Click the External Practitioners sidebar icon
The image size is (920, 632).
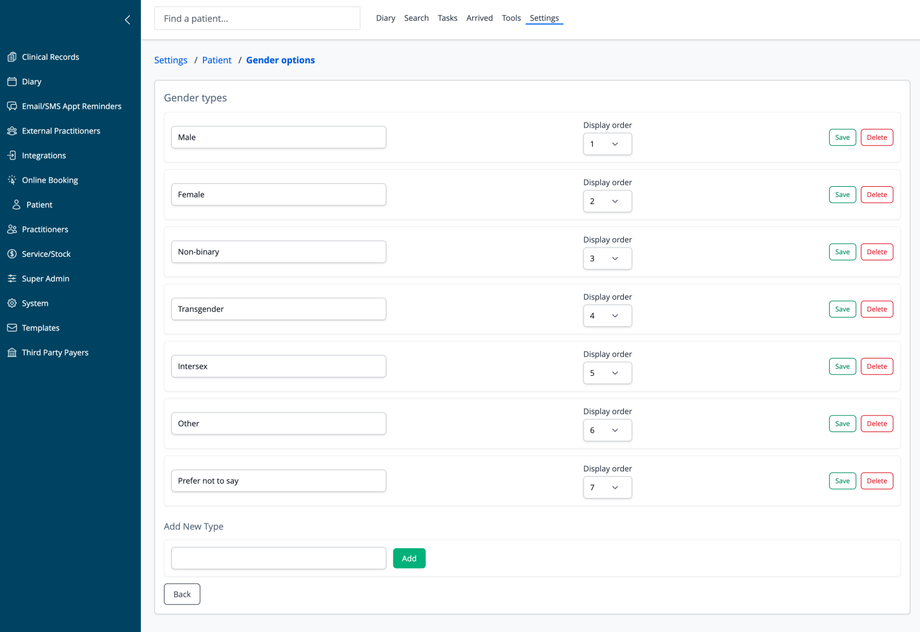coord(12,131)
